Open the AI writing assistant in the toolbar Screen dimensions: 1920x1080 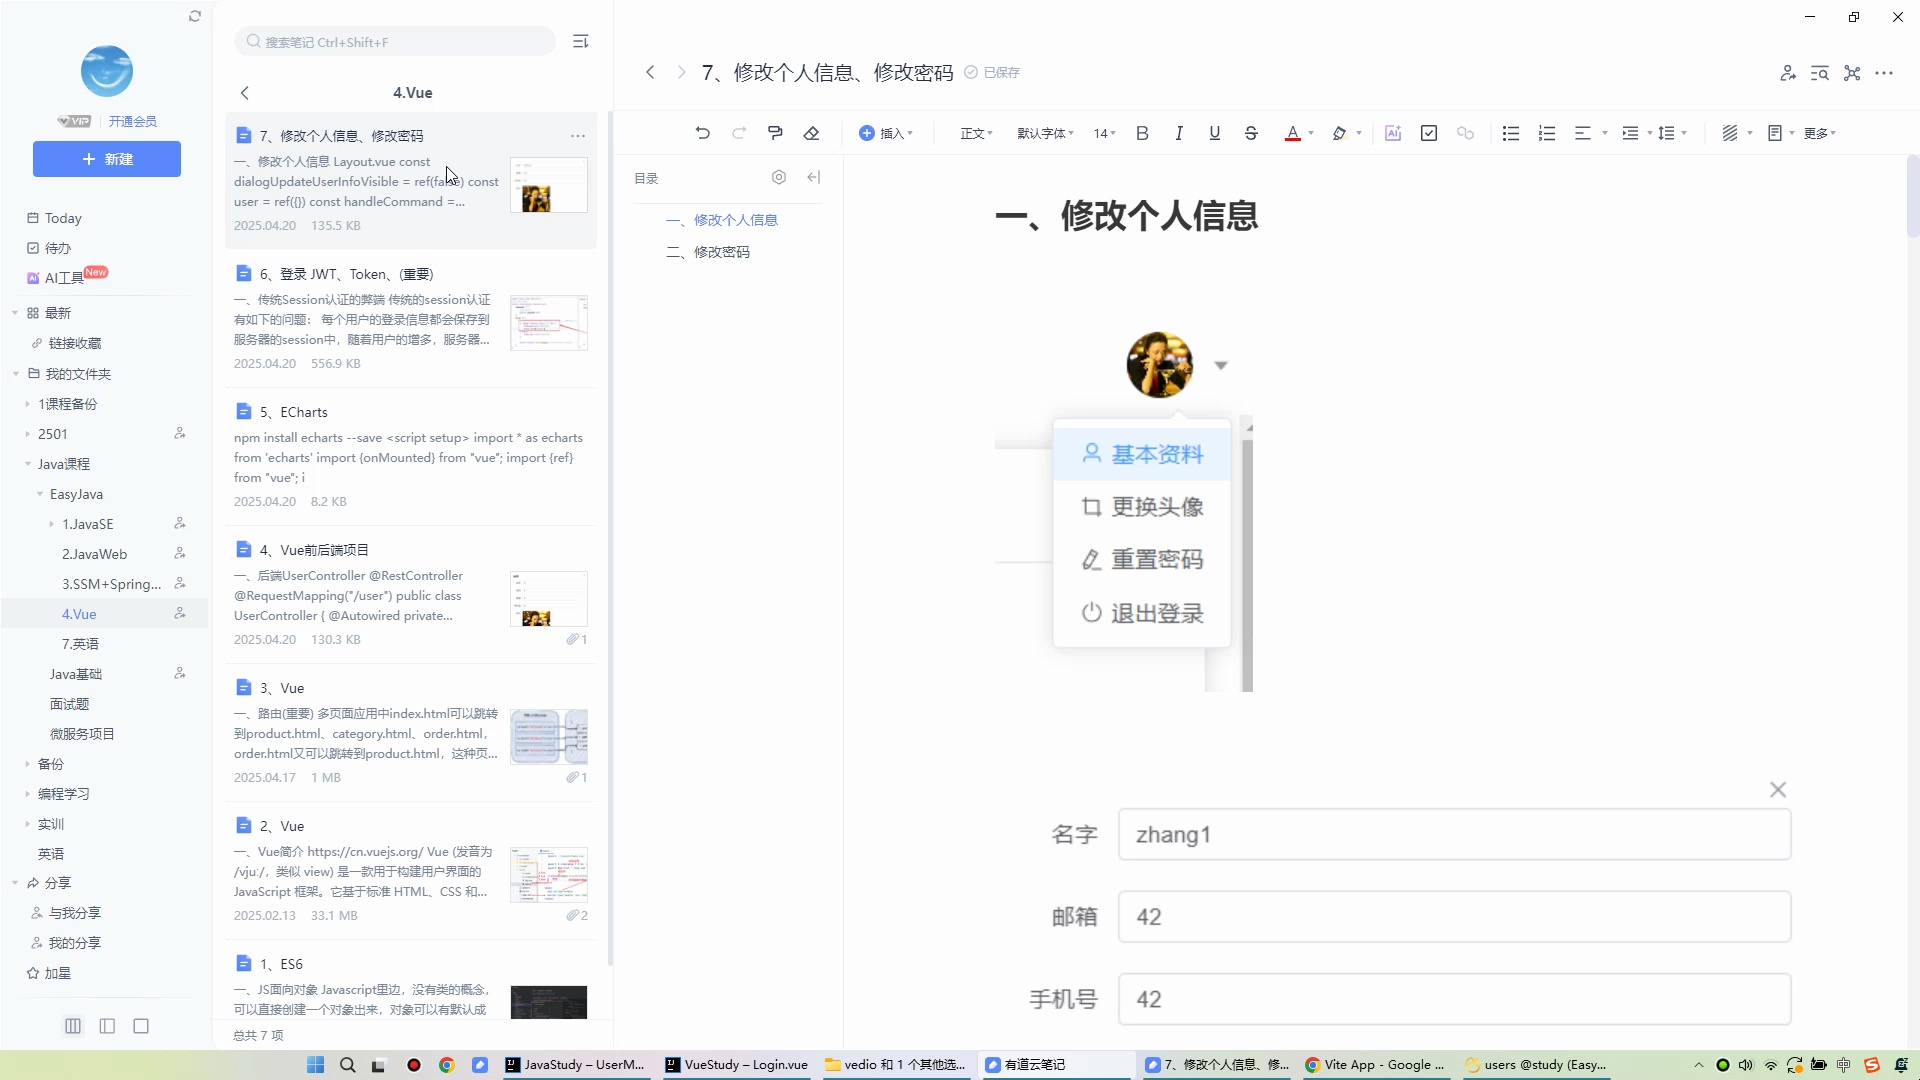coord(1394,132)
